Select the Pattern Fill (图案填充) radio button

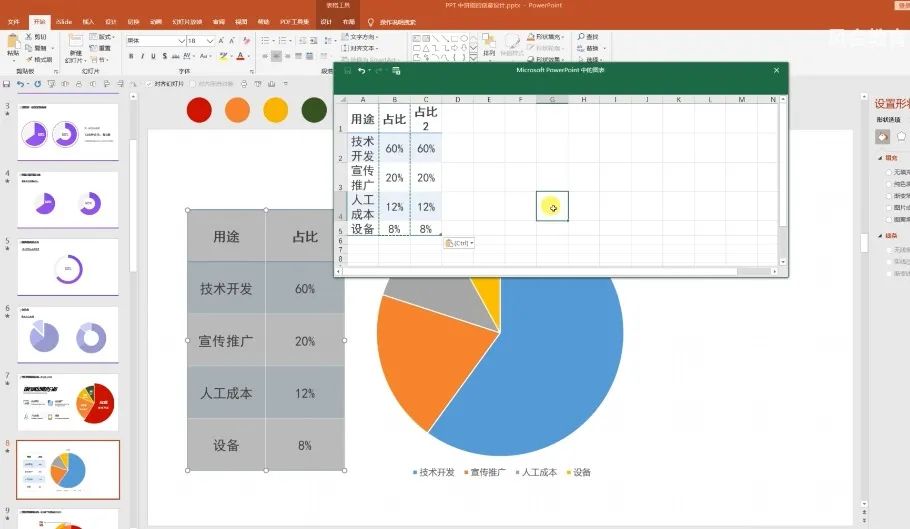tap(889, 220)
